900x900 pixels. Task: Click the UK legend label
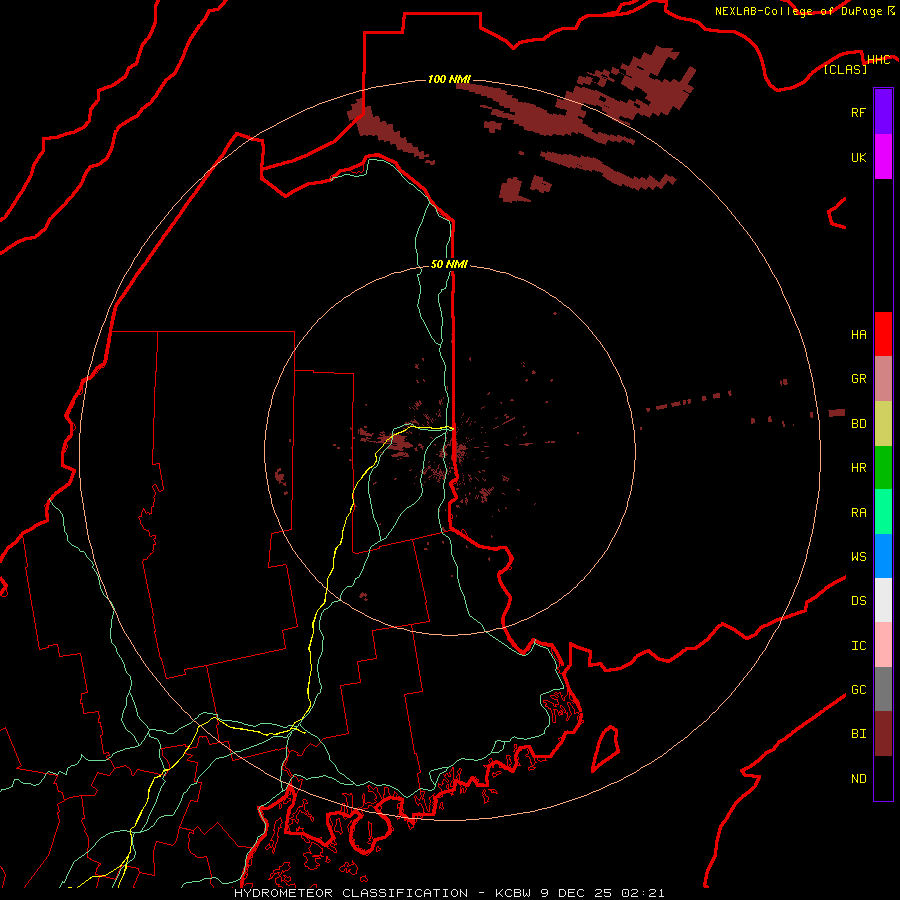pyautogui.click(x=858, y=157)
